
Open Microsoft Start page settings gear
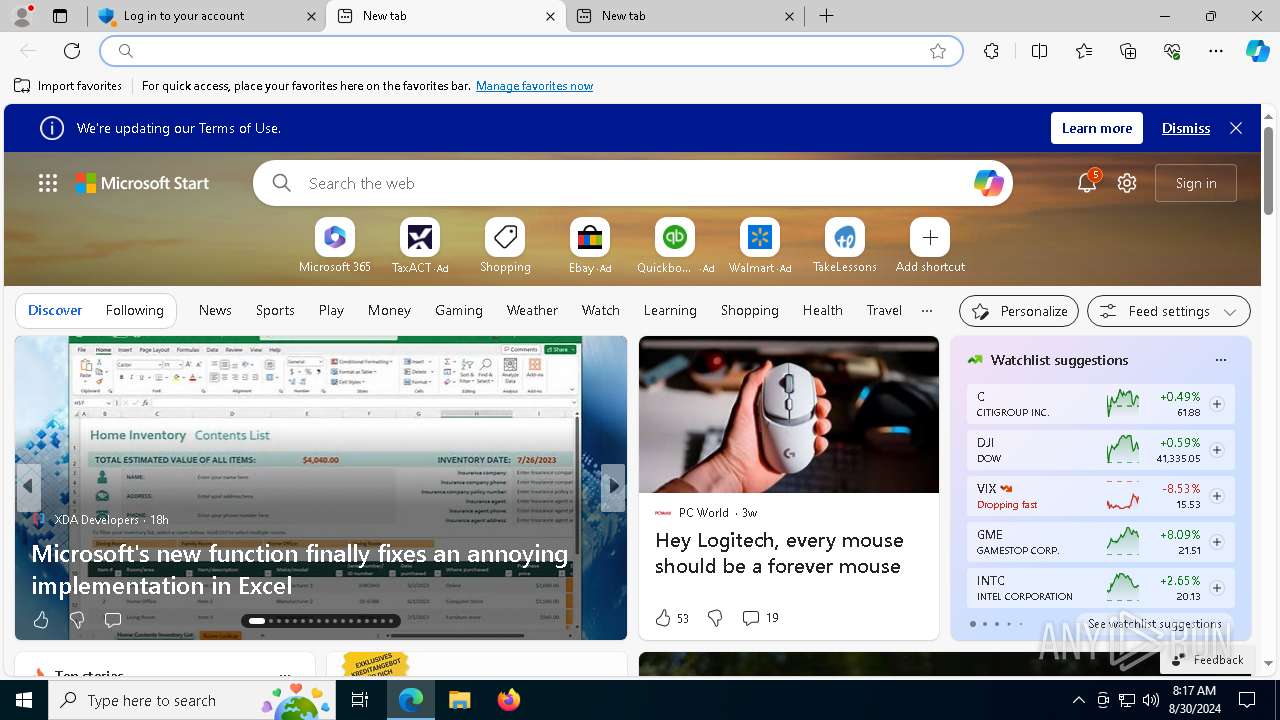coord(1127,183)
